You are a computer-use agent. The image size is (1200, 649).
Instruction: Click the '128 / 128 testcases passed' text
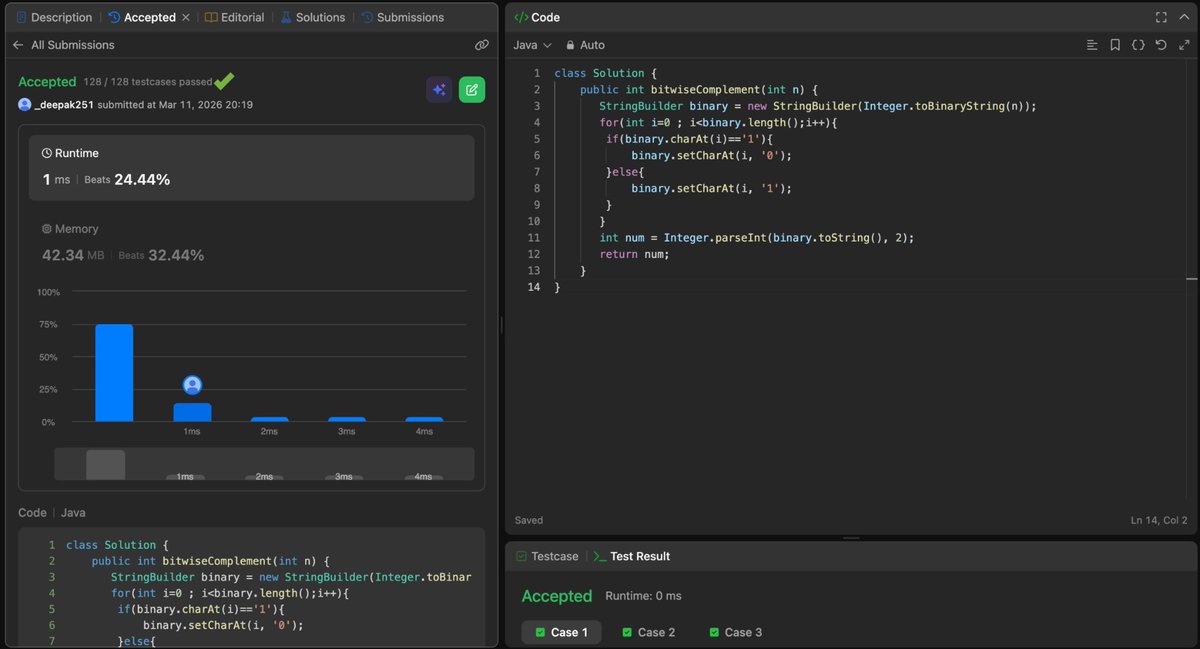148,82
